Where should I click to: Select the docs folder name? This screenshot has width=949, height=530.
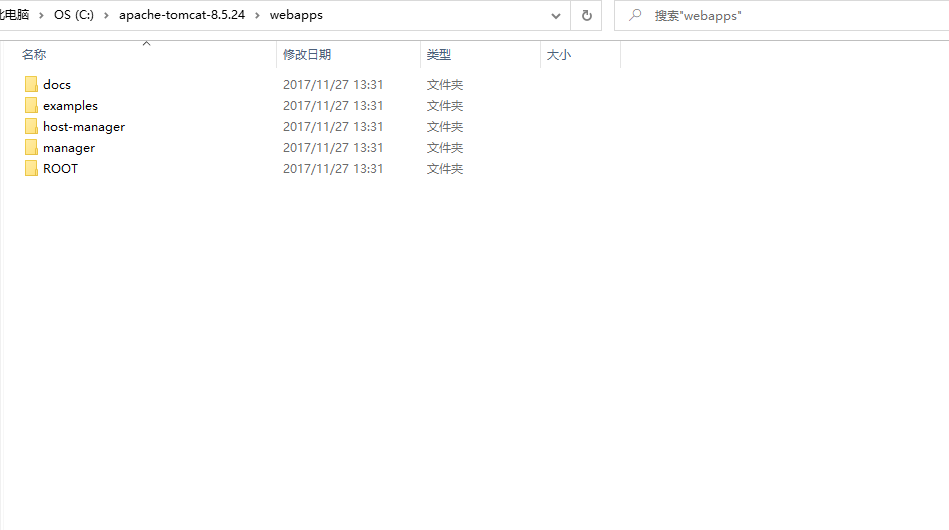tap(57, 85)
